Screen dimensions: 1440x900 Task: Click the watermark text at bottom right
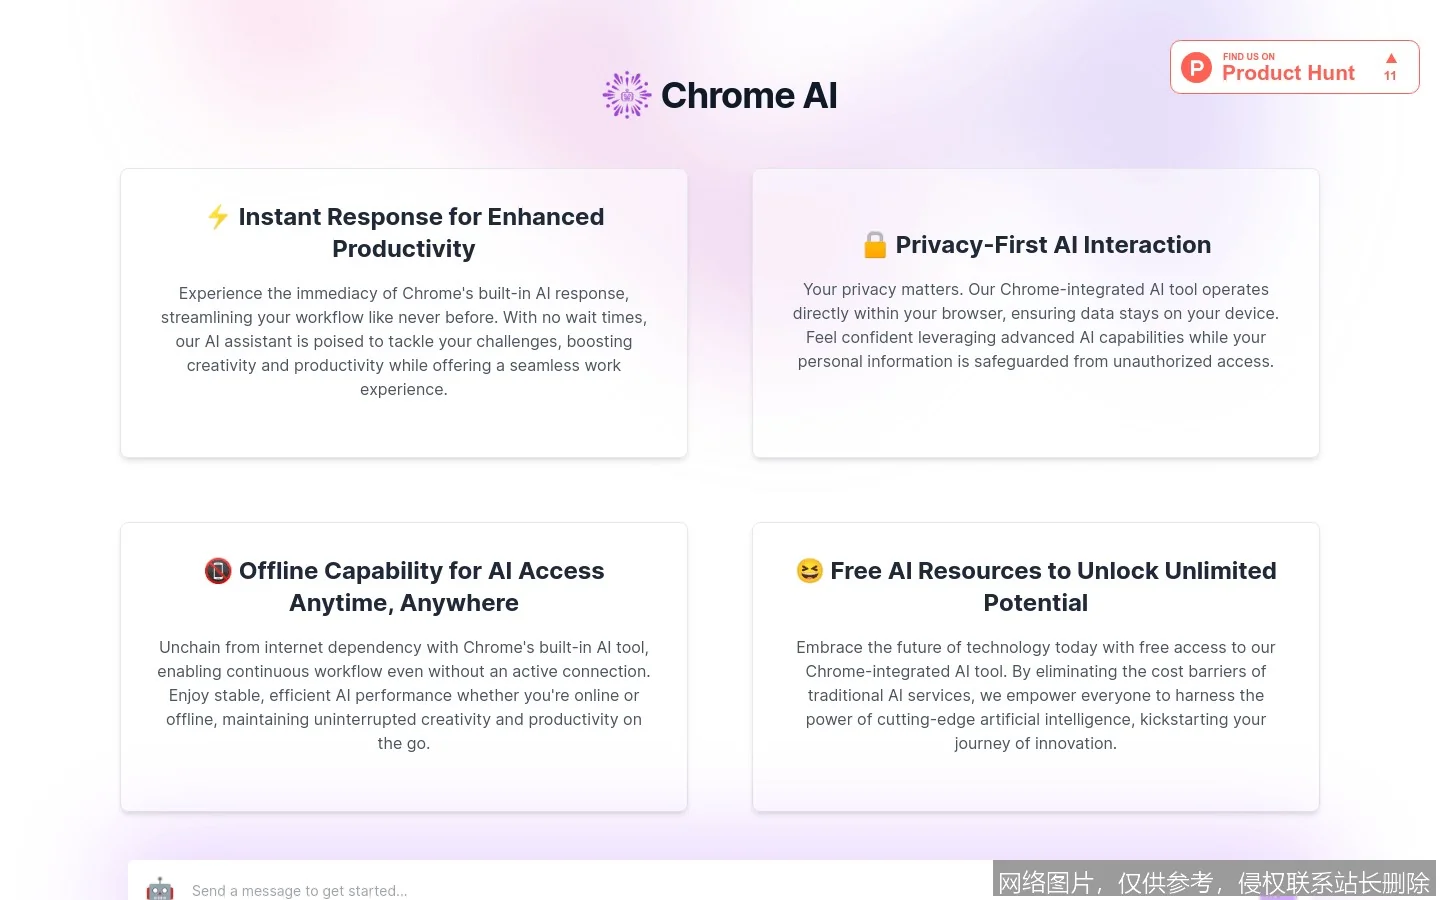pos(1213,882)
